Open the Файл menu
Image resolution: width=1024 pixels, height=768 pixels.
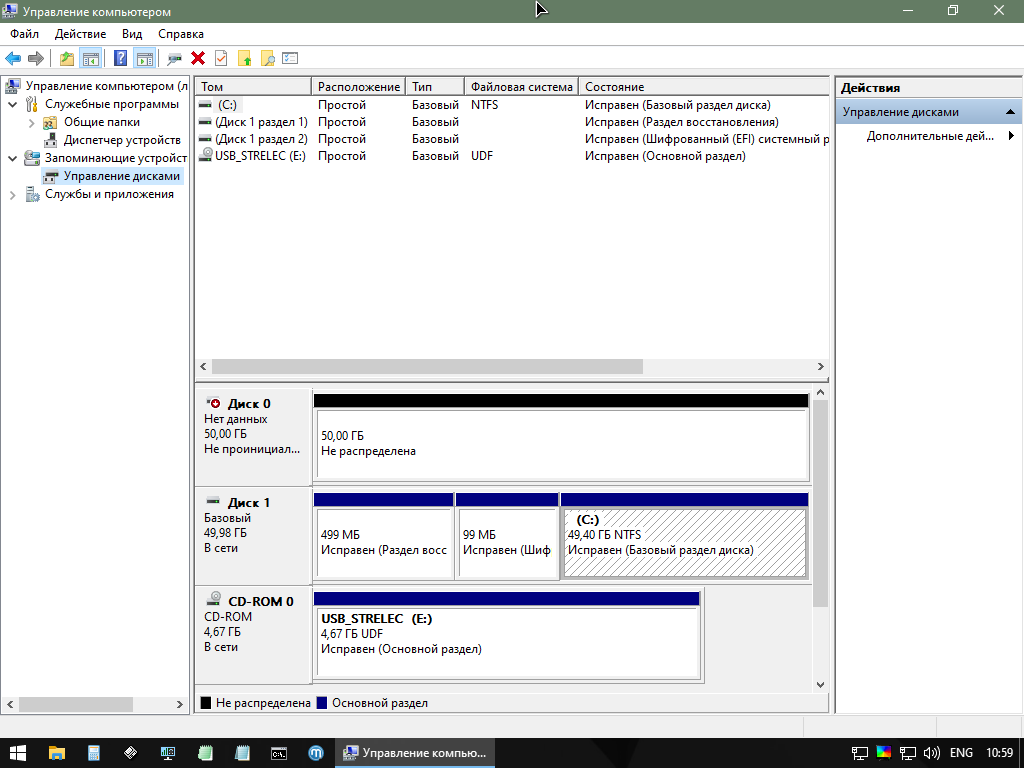point(24,34)
